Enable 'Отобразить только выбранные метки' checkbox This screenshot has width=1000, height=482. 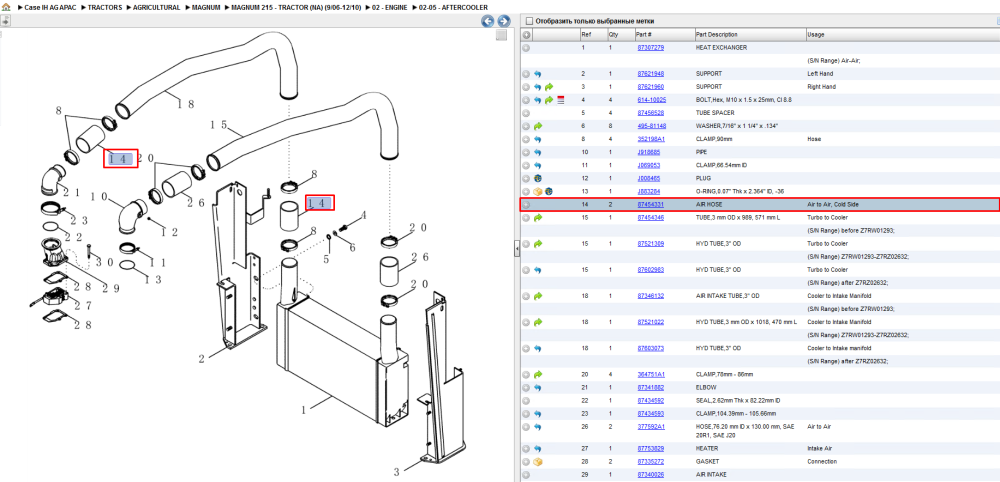tap(528, 21)
